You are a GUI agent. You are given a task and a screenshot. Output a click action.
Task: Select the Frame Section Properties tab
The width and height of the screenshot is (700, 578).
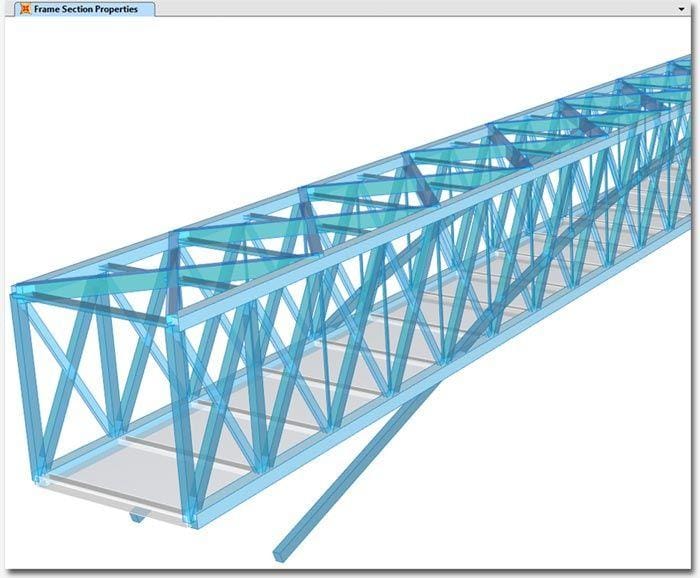click(85, 9)
